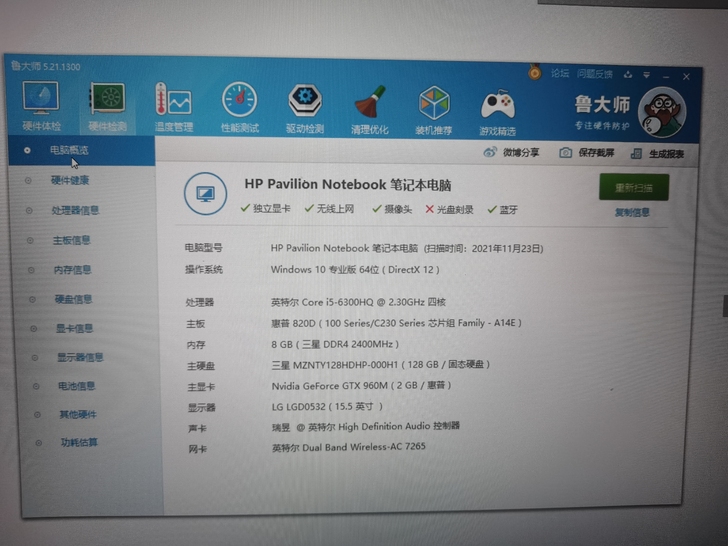The width and height of the screenshot is (728, 546).
Task: Click Dual Band Wireless-AC 7265 value
Action: 349,447
